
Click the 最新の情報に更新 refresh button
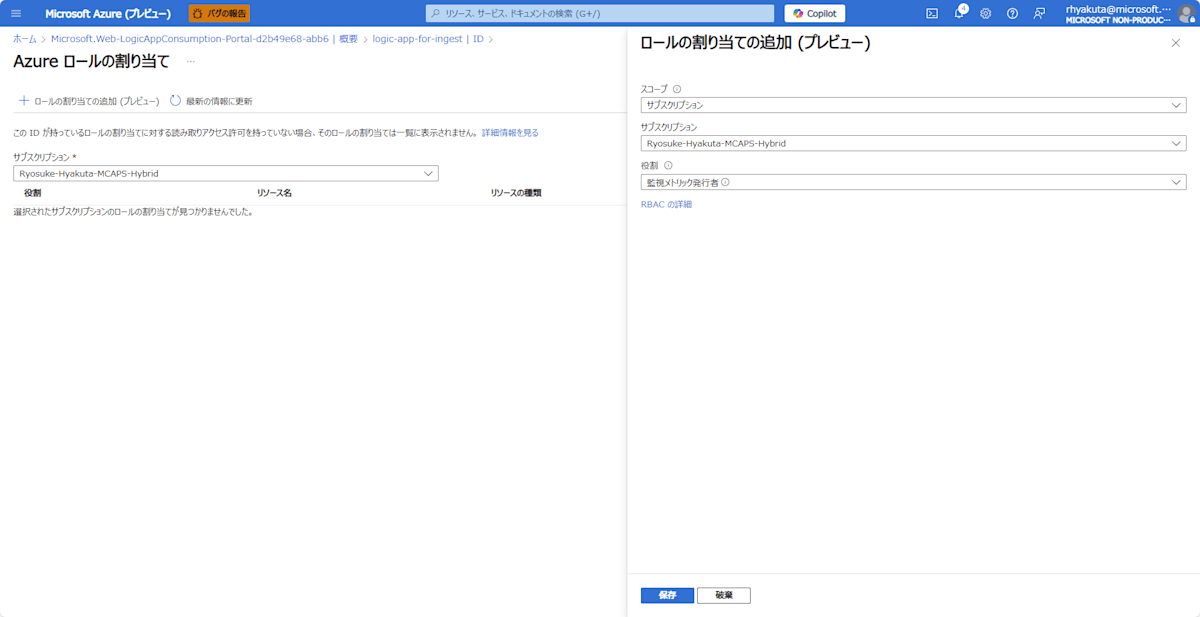[x=211, y=101]
